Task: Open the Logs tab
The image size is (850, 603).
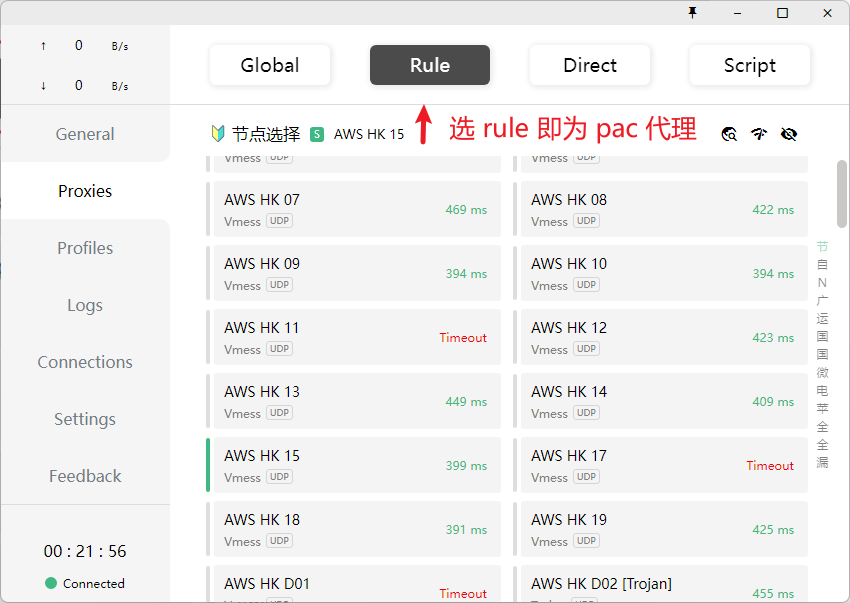Action: pos(85,305)
